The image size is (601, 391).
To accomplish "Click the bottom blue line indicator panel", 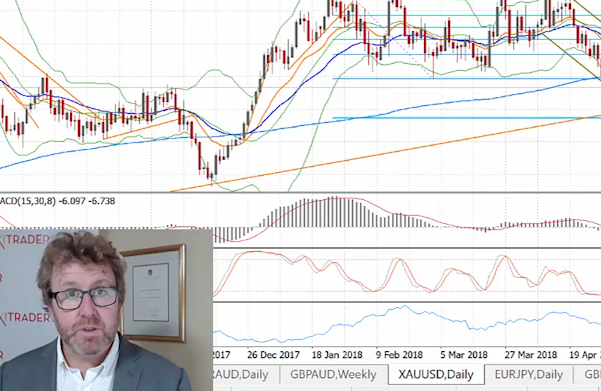I will [406, 325].
